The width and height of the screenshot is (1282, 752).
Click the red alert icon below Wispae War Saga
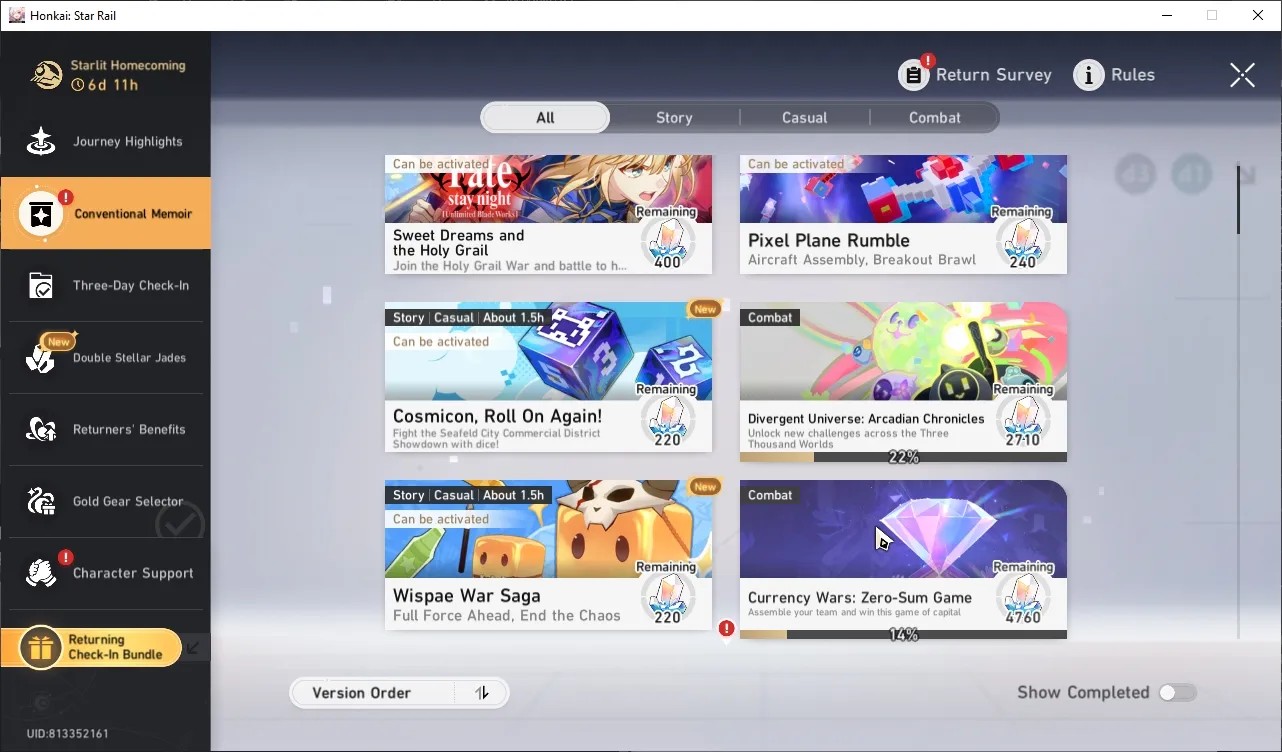(x=727, y=628)
